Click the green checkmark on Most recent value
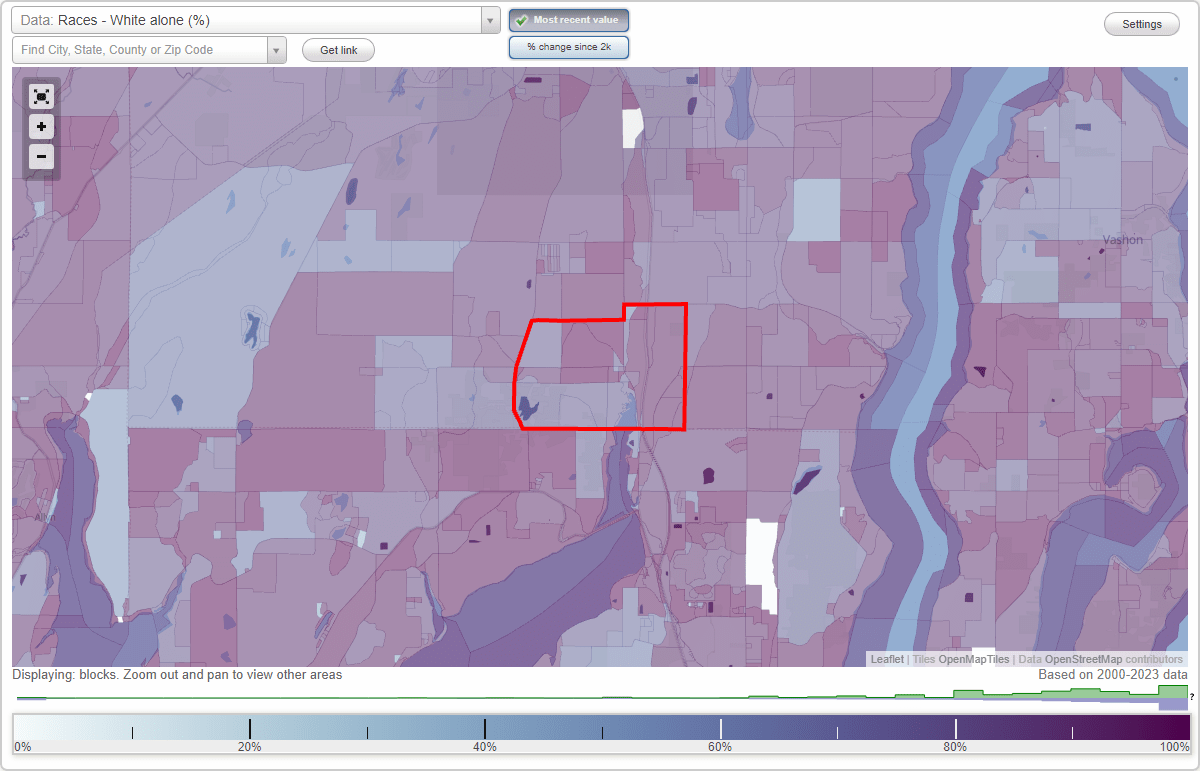Viewport: 1200px width, 771px height. point(522,19)
